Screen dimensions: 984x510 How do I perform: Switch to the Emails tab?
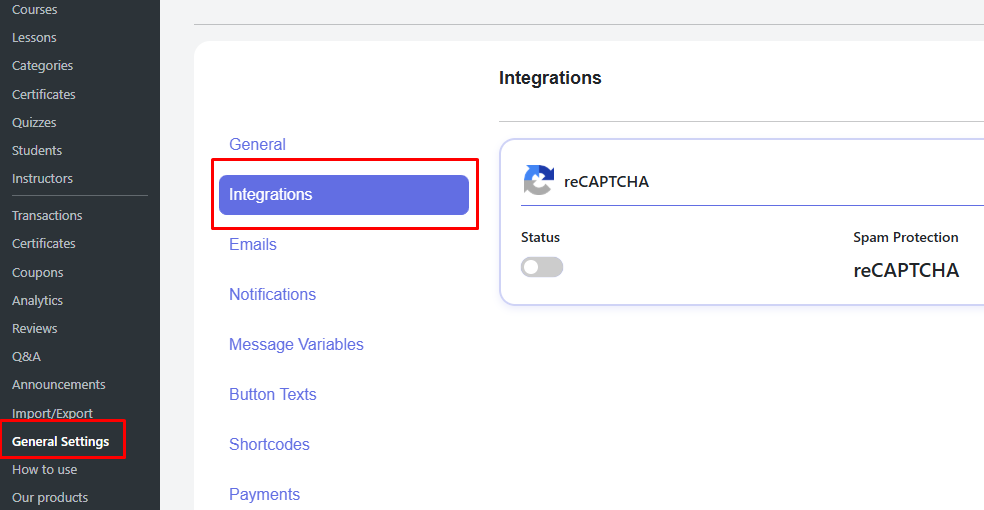tap(253, 244)
